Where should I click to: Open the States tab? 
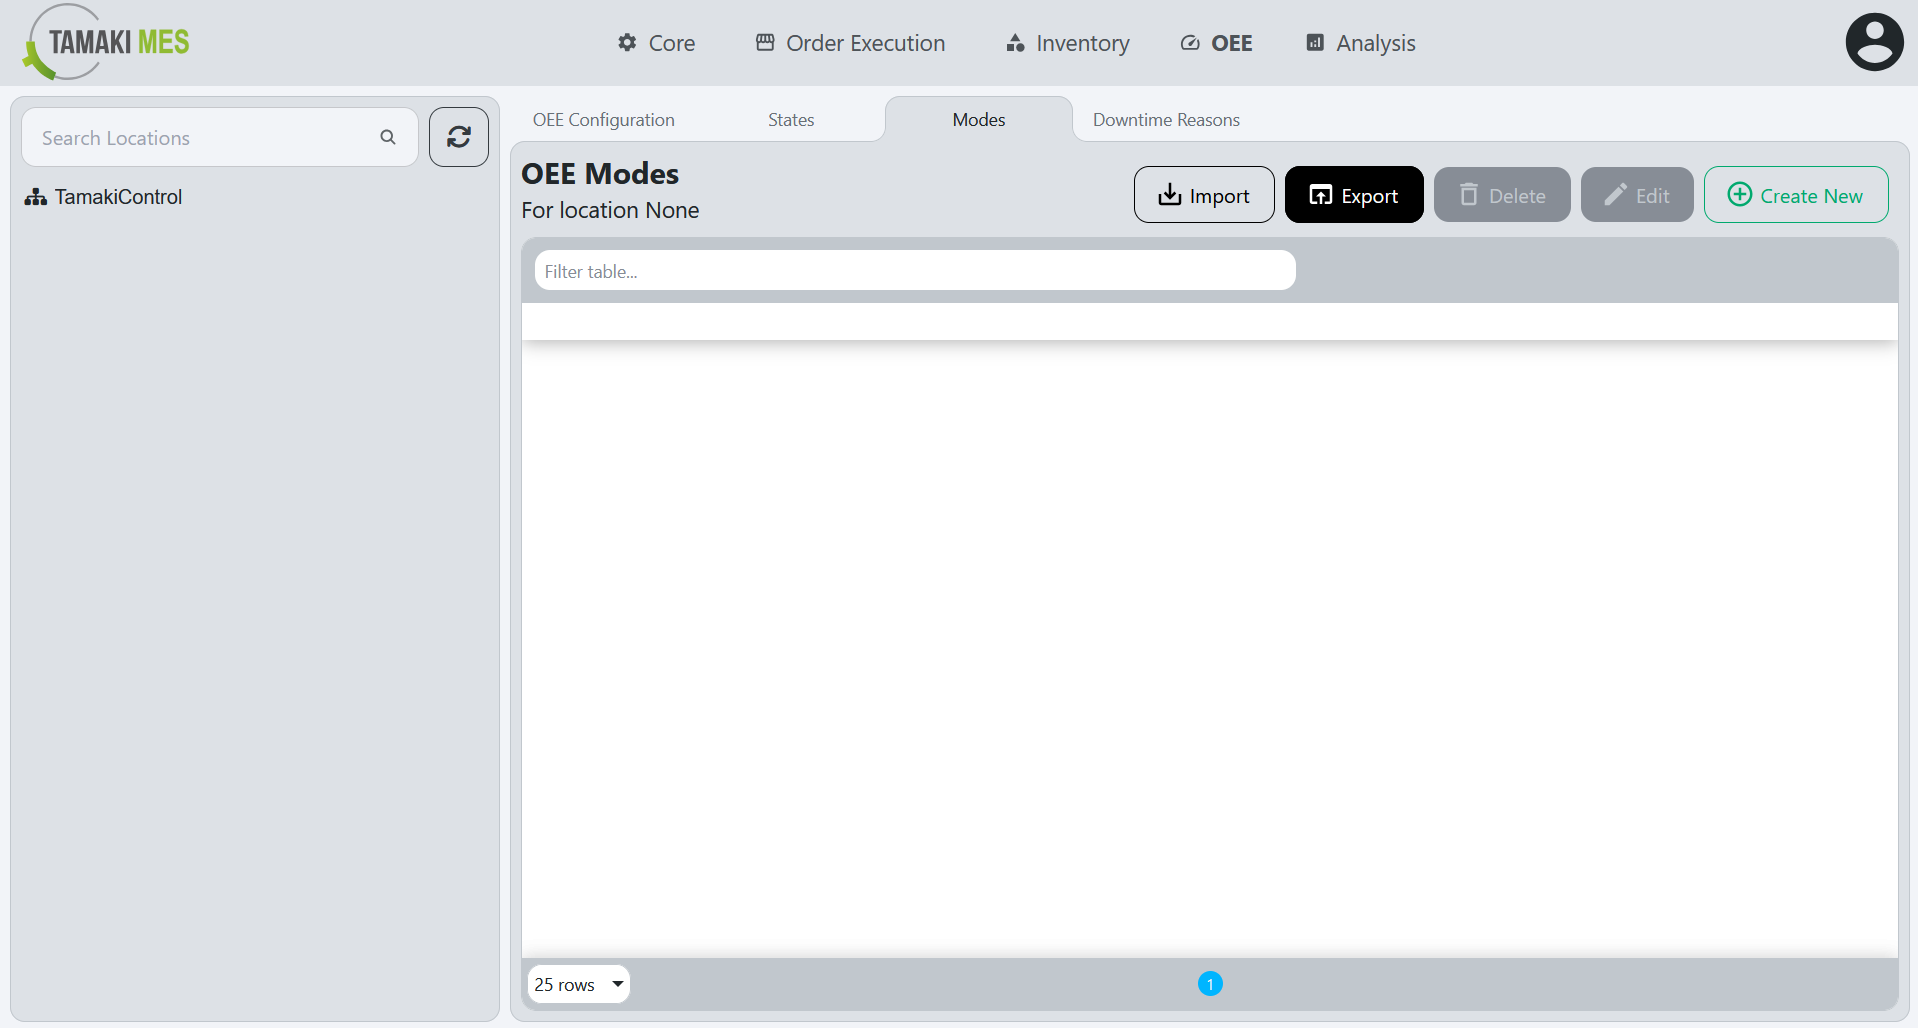(790, 119)
